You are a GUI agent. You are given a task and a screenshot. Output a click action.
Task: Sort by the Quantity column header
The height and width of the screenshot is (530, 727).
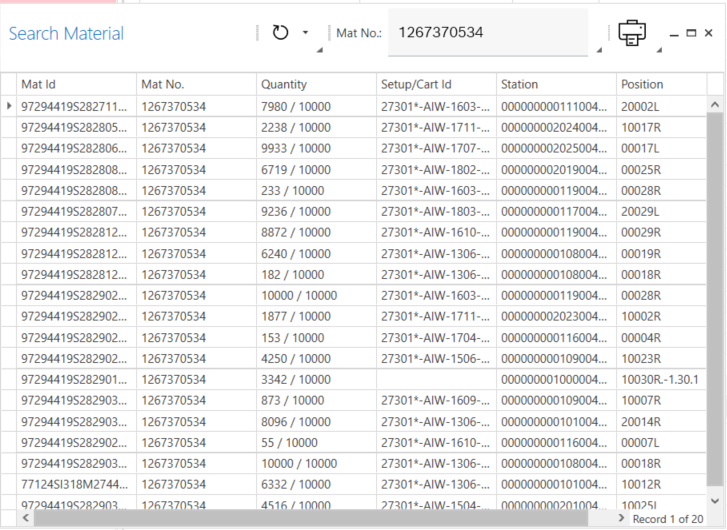pyautogui.click(x=315, y=84)
